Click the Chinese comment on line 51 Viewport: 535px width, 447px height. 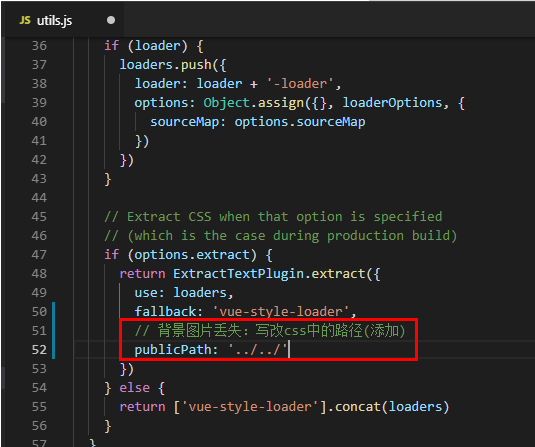pos(270,331)
